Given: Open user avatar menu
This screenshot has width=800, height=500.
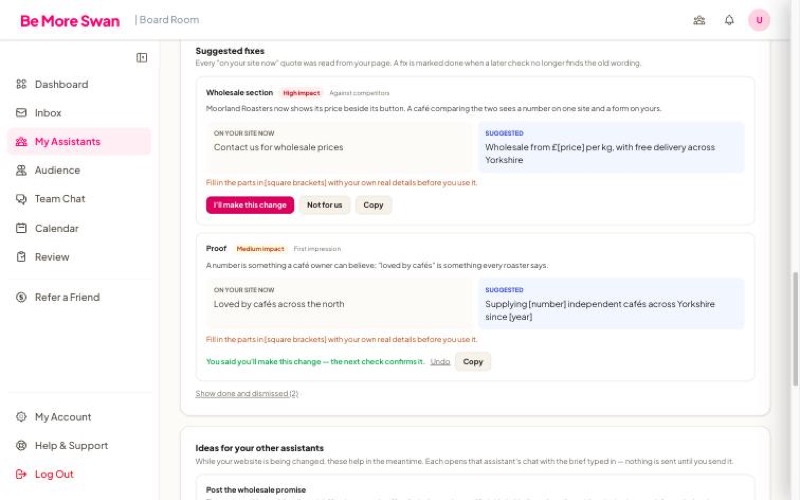Looking at the screenshot, I should click(759, 20).
